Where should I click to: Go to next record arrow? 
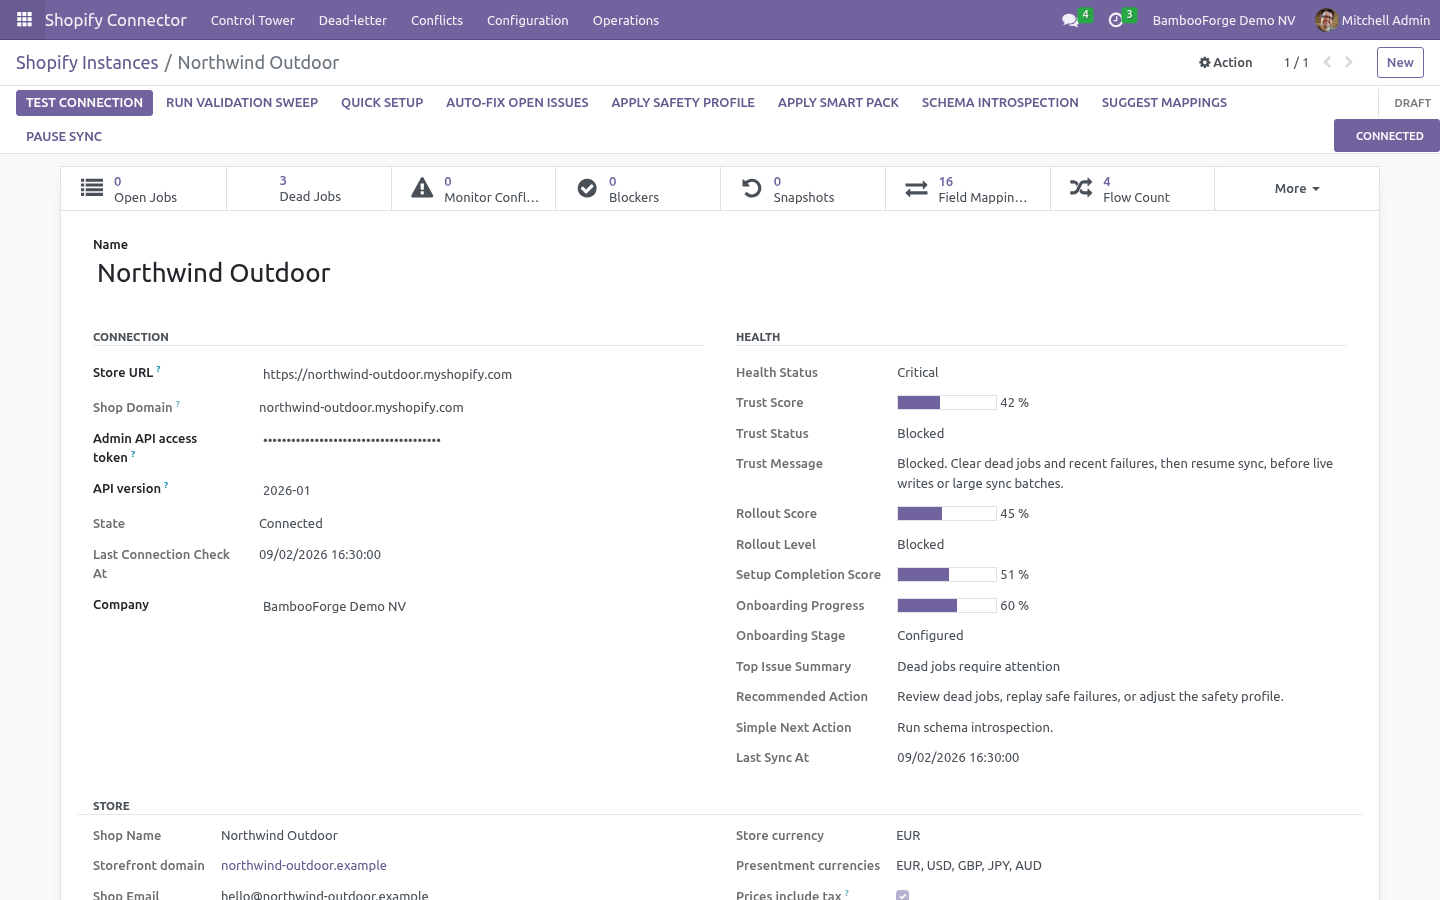[1349, 62]
